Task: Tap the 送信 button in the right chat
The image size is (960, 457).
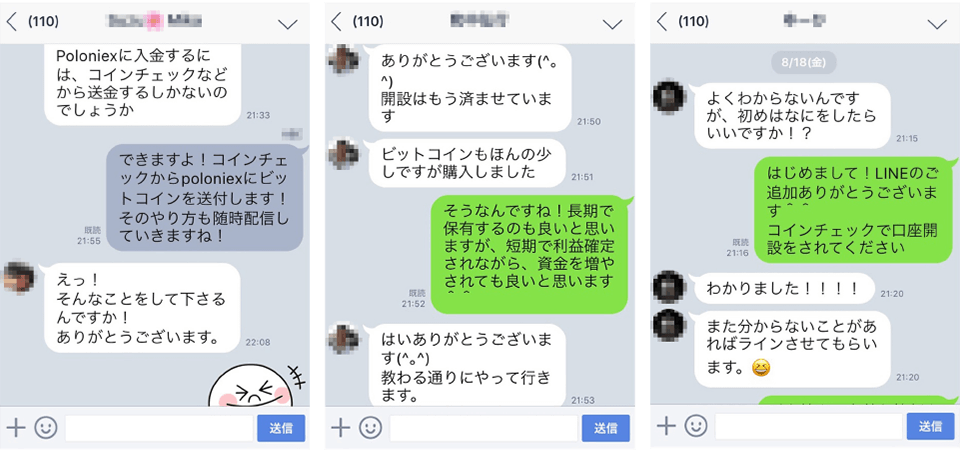Action: pos(931,426)
